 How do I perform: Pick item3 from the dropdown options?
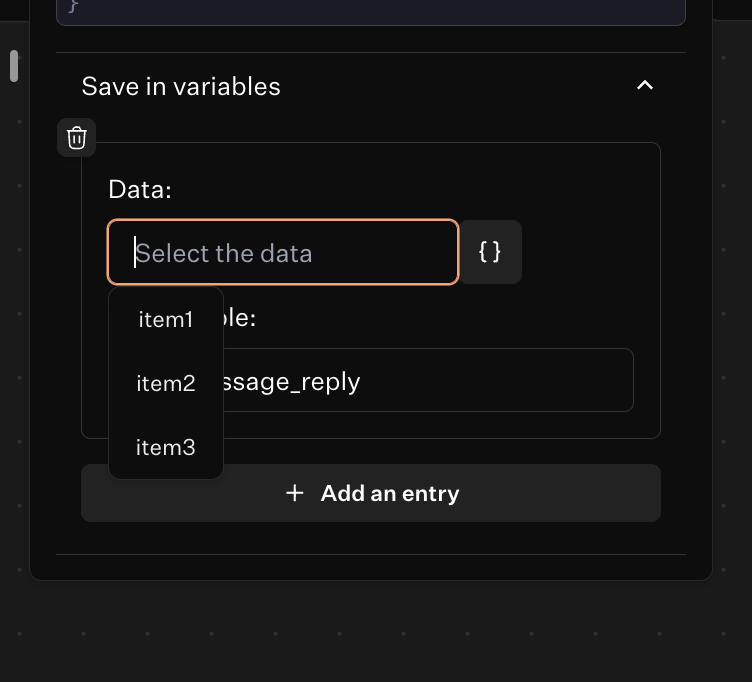click(x=166, y=447)
